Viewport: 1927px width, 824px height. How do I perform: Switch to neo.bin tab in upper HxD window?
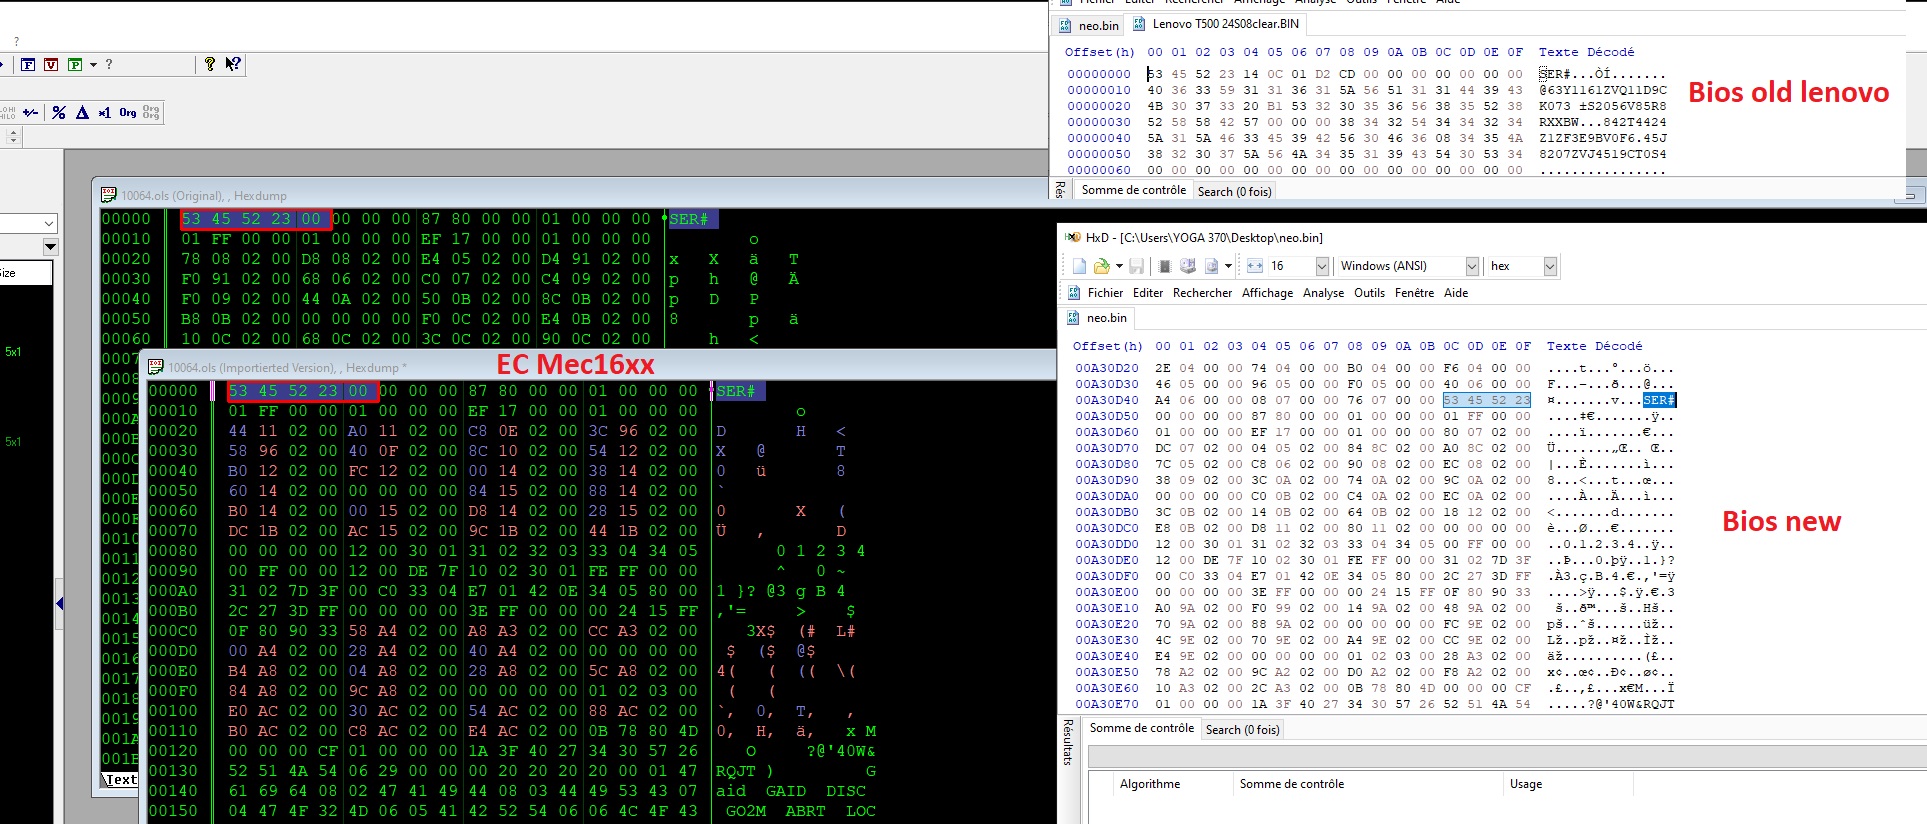click(x=1089, y=25)
